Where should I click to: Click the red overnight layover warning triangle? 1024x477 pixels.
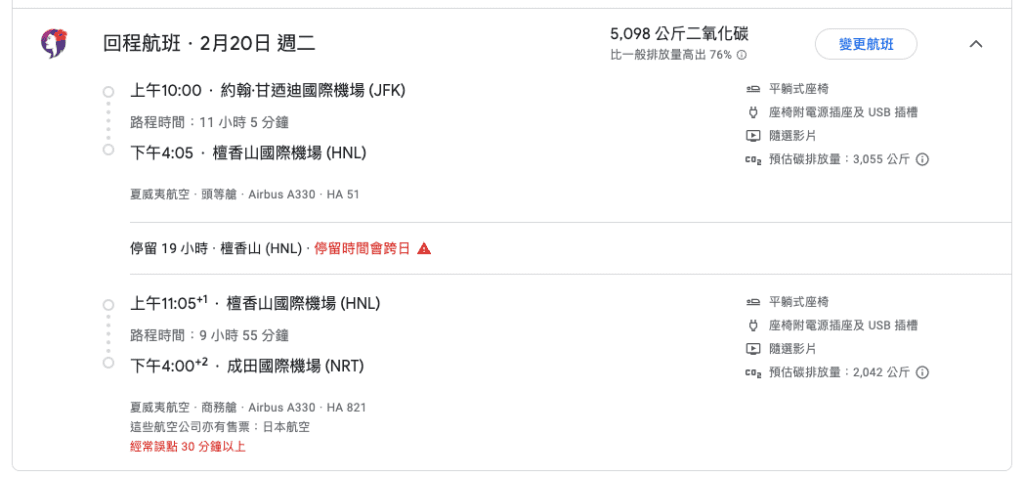click(x=424, y=248)
